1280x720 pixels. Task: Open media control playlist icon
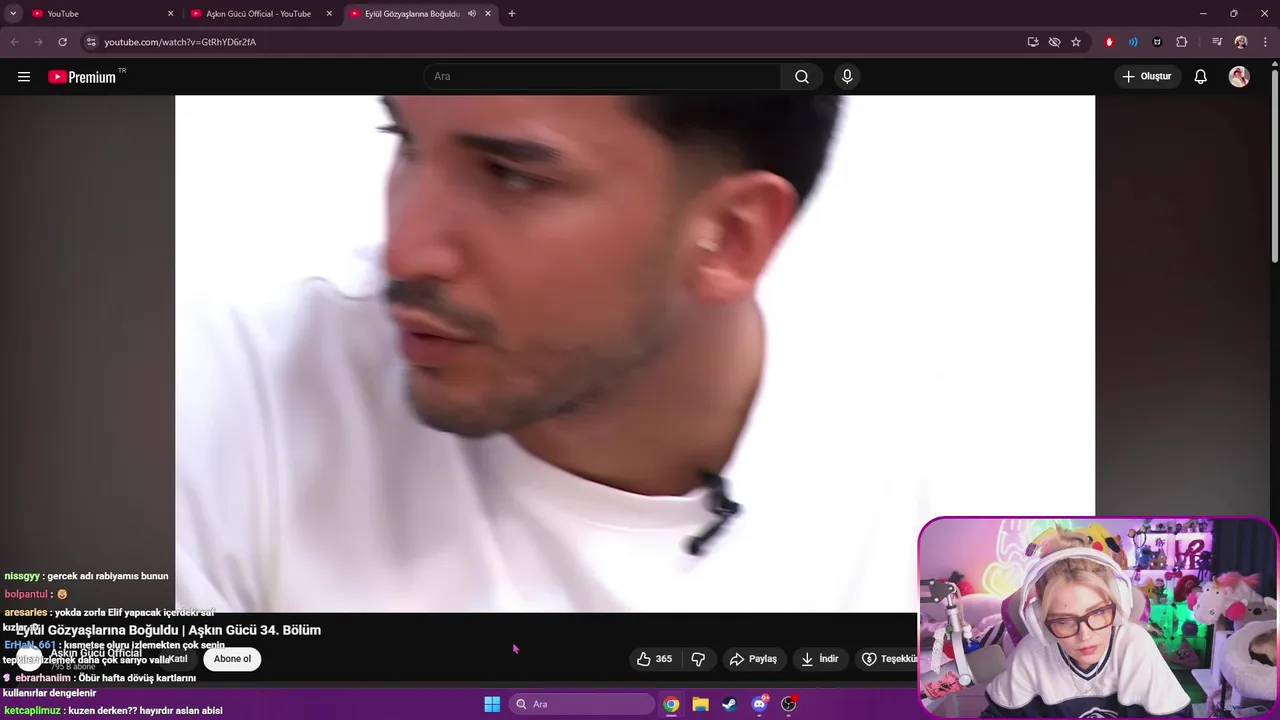tap(1217, 42)
